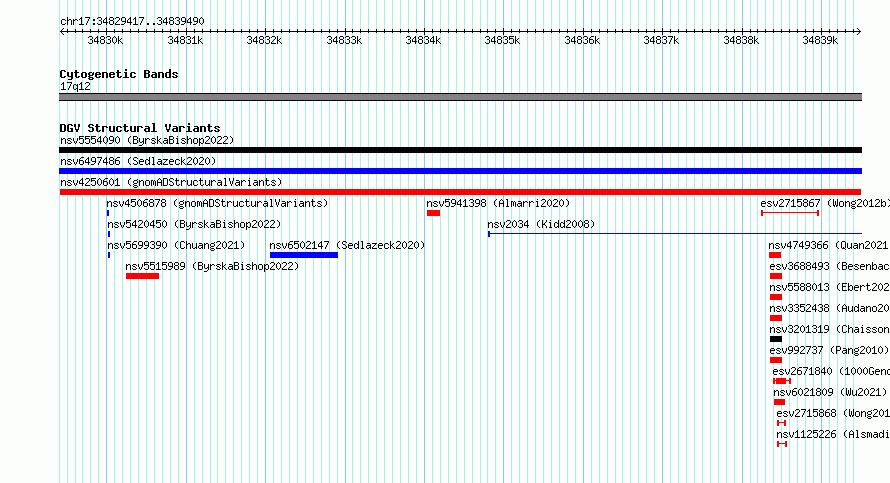Image resolution: width=890 pixels, height=483 pixels.
Task: Click the Cytogenetic Bands track title
Action: 119,74
